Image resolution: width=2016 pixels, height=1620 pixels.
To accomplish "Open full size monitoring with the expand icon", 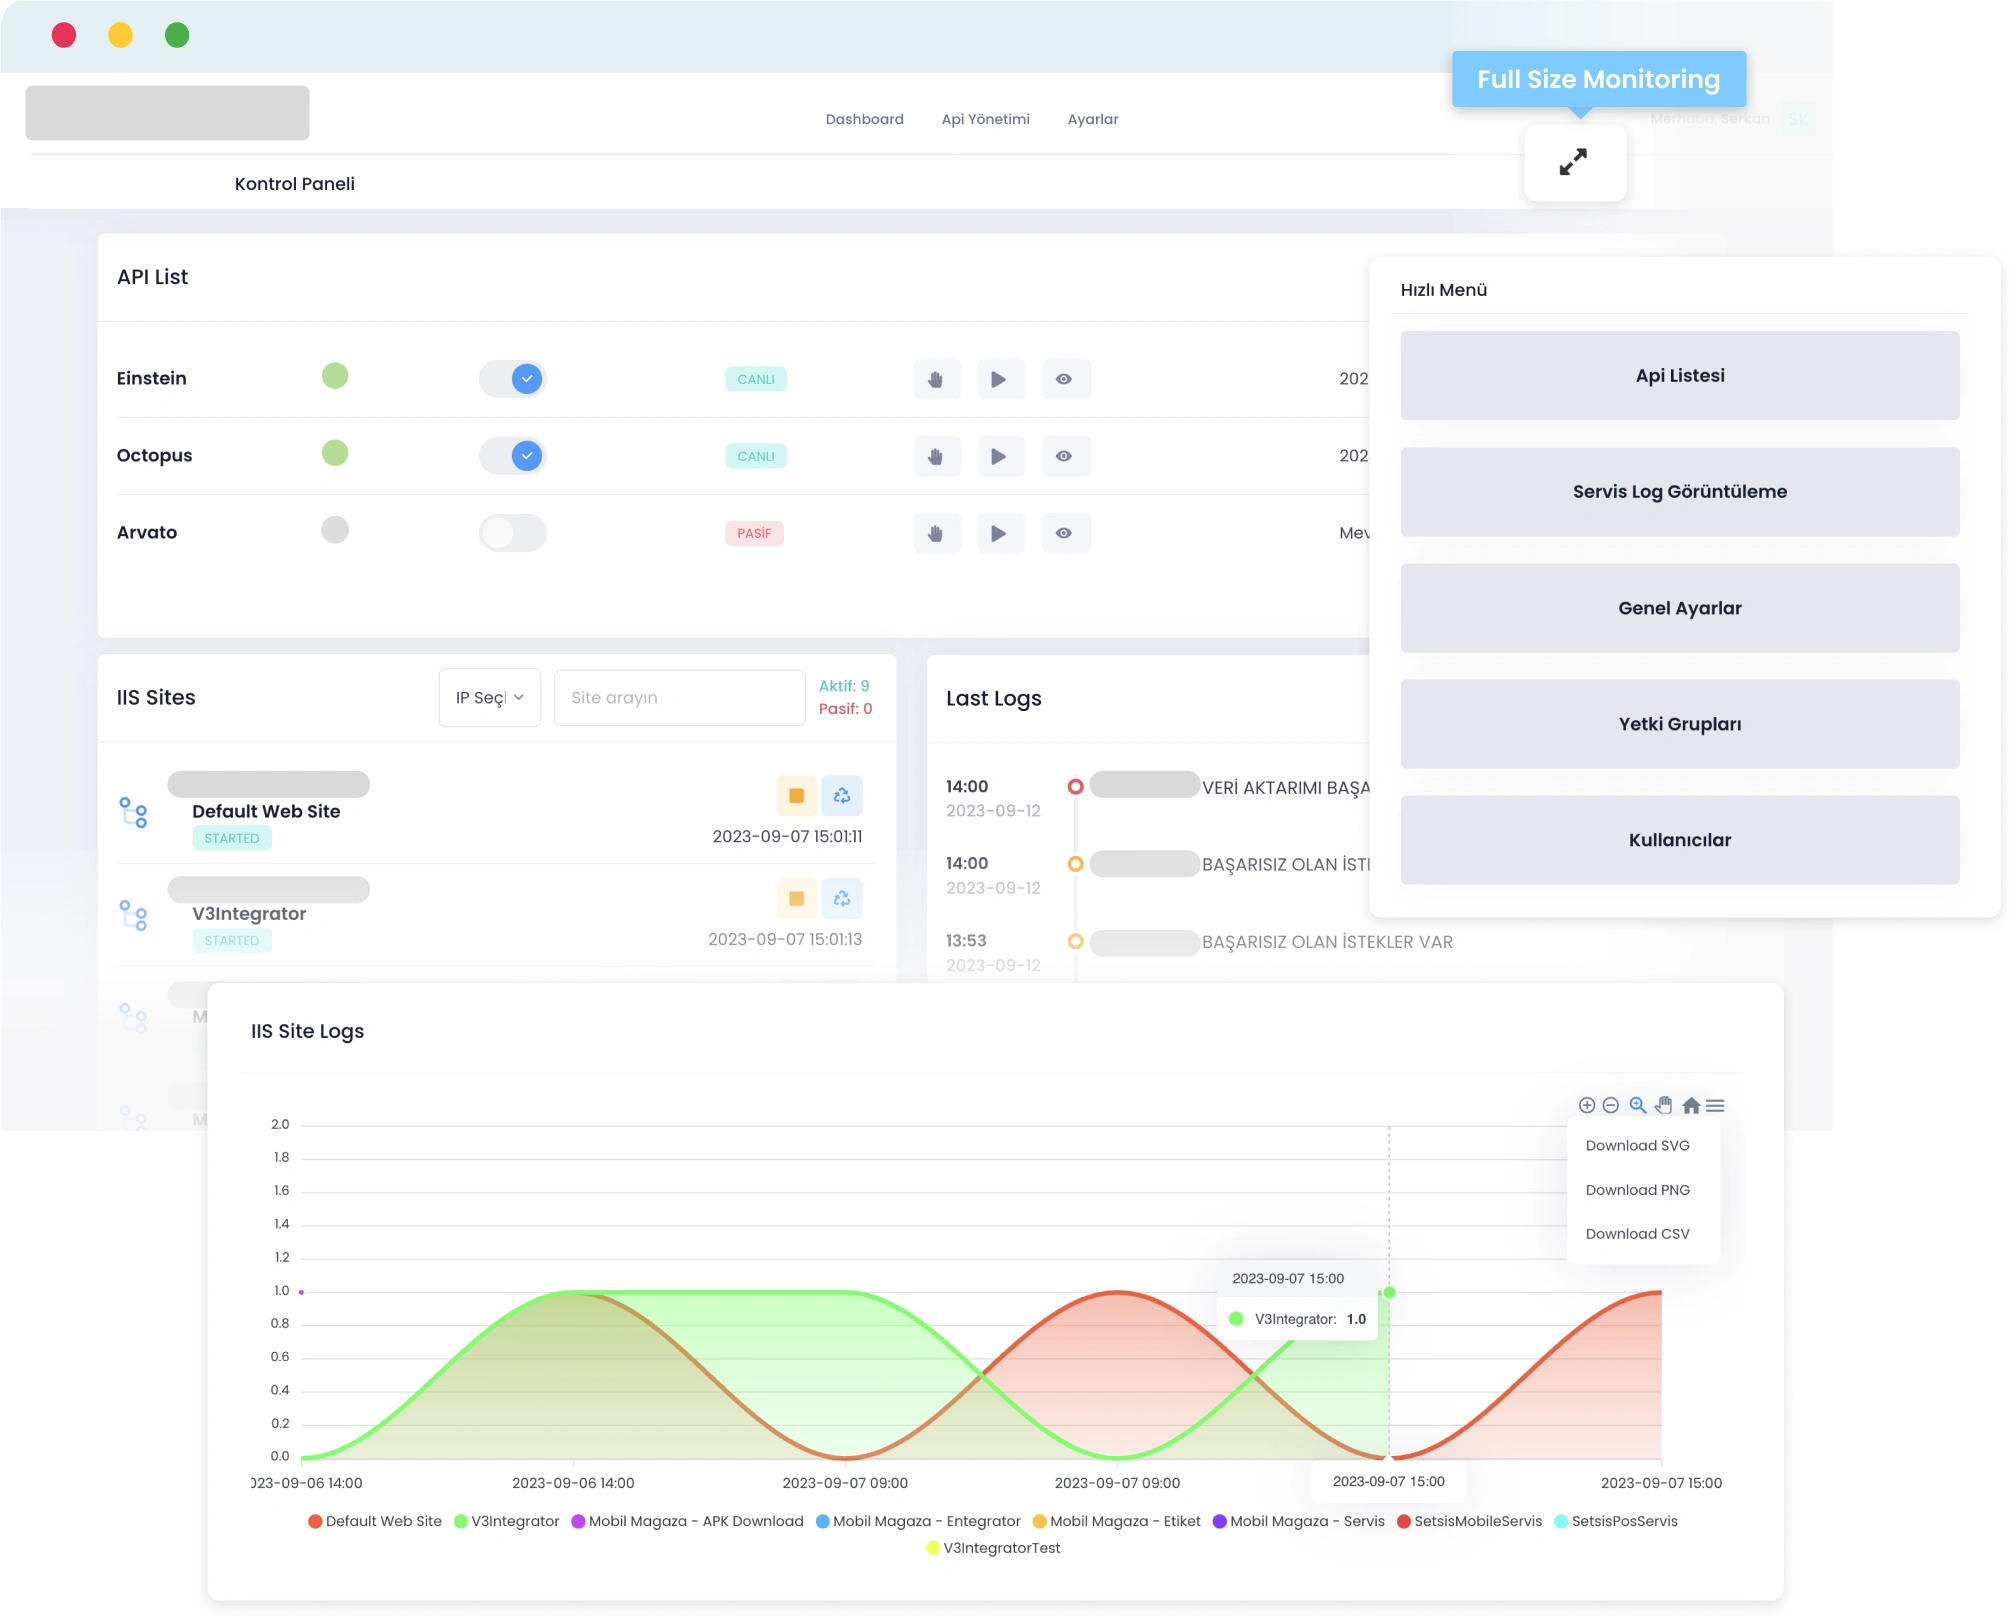I will point(1574,162).
